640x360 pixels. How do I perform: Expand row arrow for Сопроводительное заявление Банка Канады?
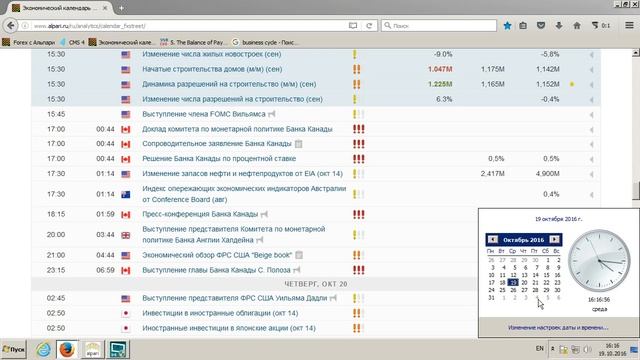coord(591,144)
